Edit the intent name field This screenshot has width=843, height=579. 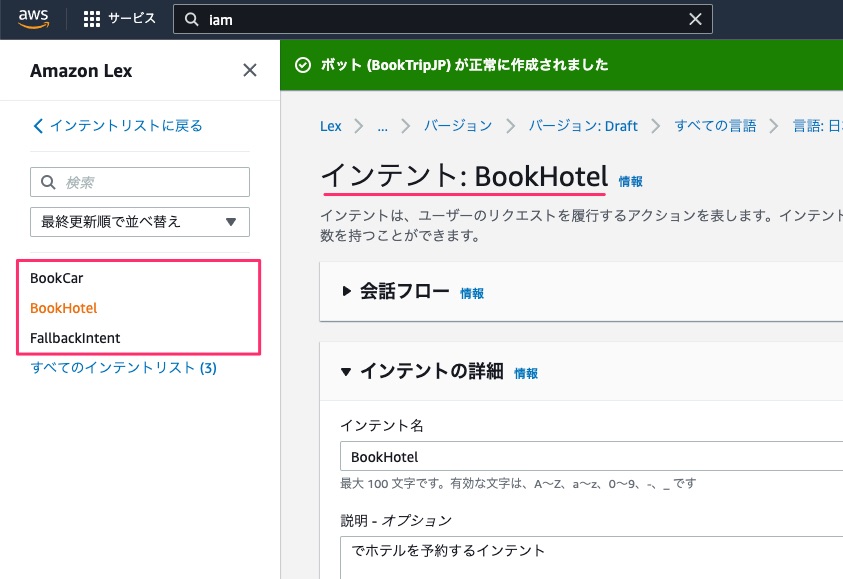[x=591, y=456]
